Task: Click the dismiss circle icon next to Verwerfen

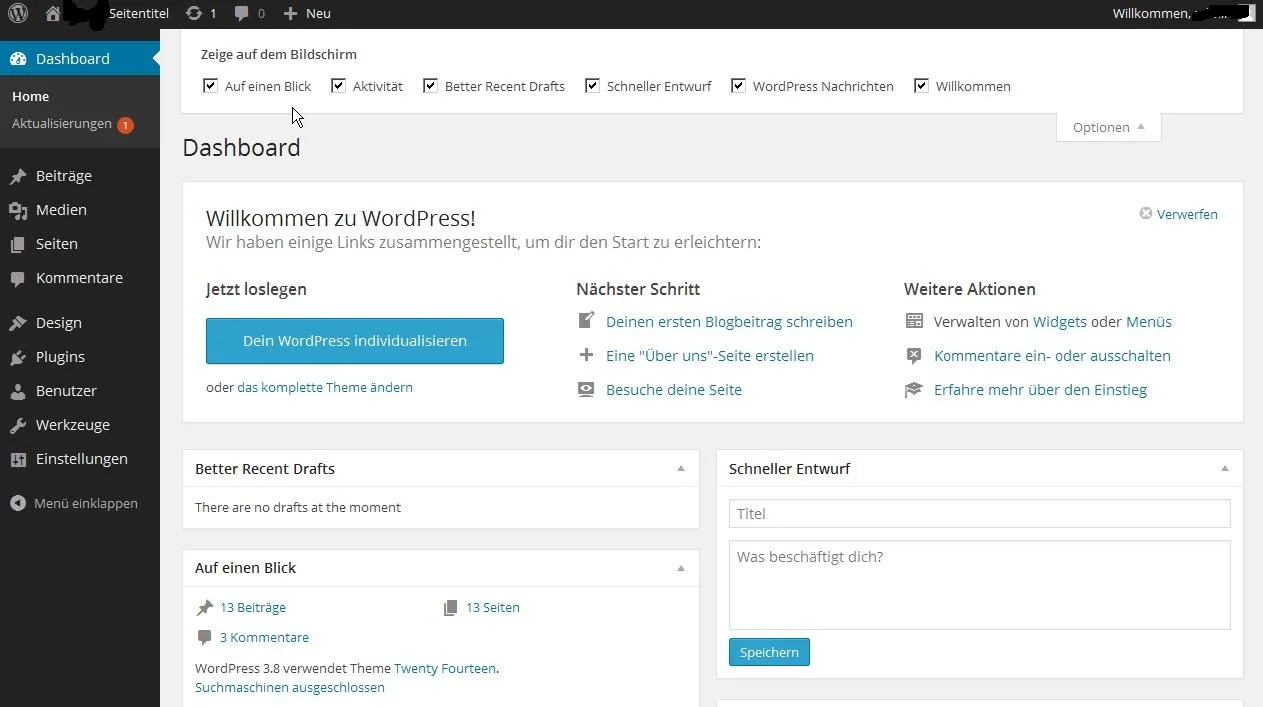Action: [1146, 213]
